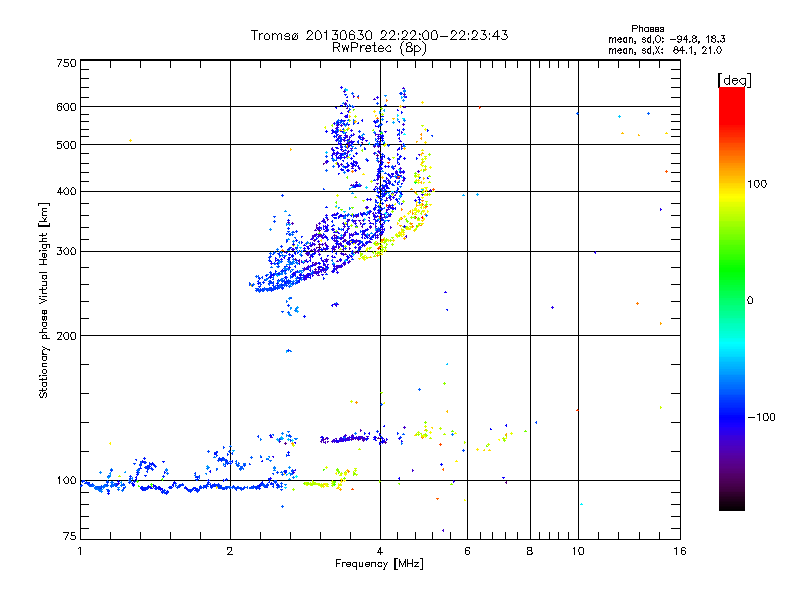Click the y-axis tick label '300'
This screenshot has width=800, height=600.
(66, 251)
